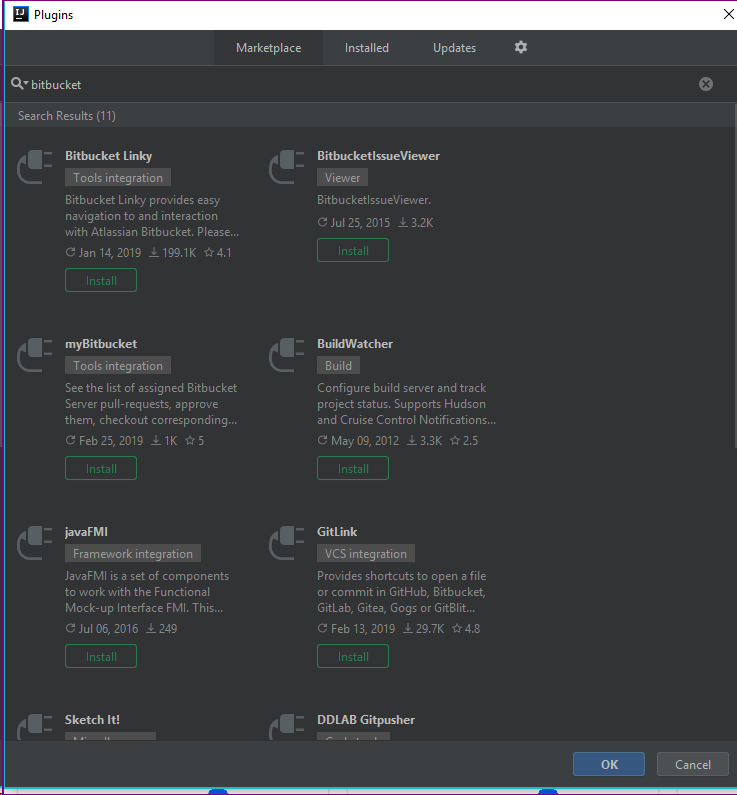
Task: Open the plugin settings gear icon
Action: 521,48
